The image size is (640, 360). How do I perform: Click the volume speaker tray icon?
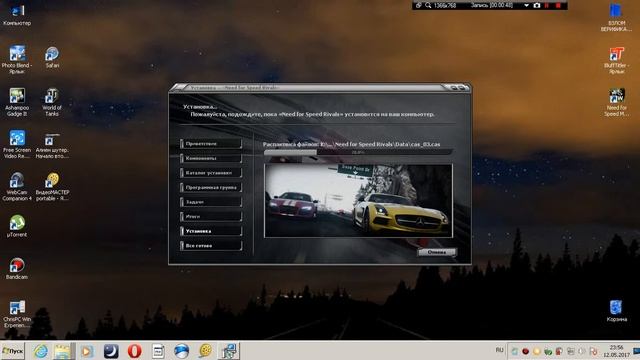(x=582, y=351)
